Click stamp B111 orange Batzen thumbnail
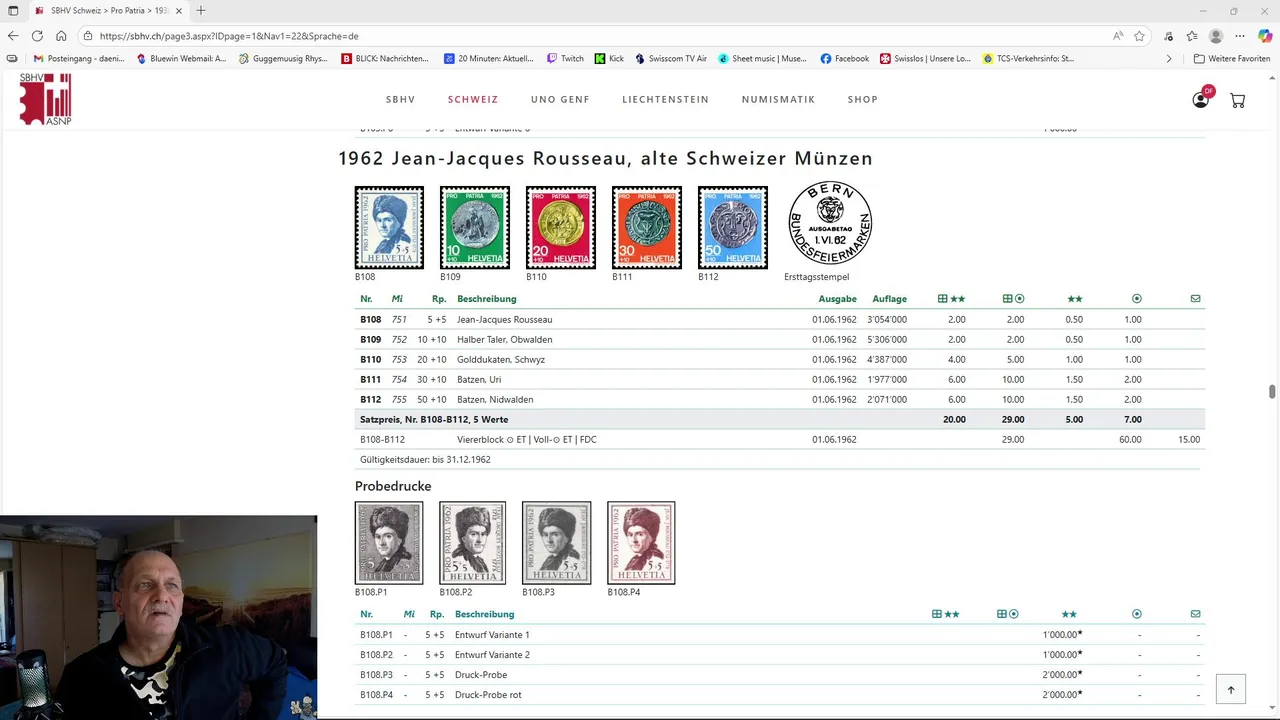 (x=647, y=227)
